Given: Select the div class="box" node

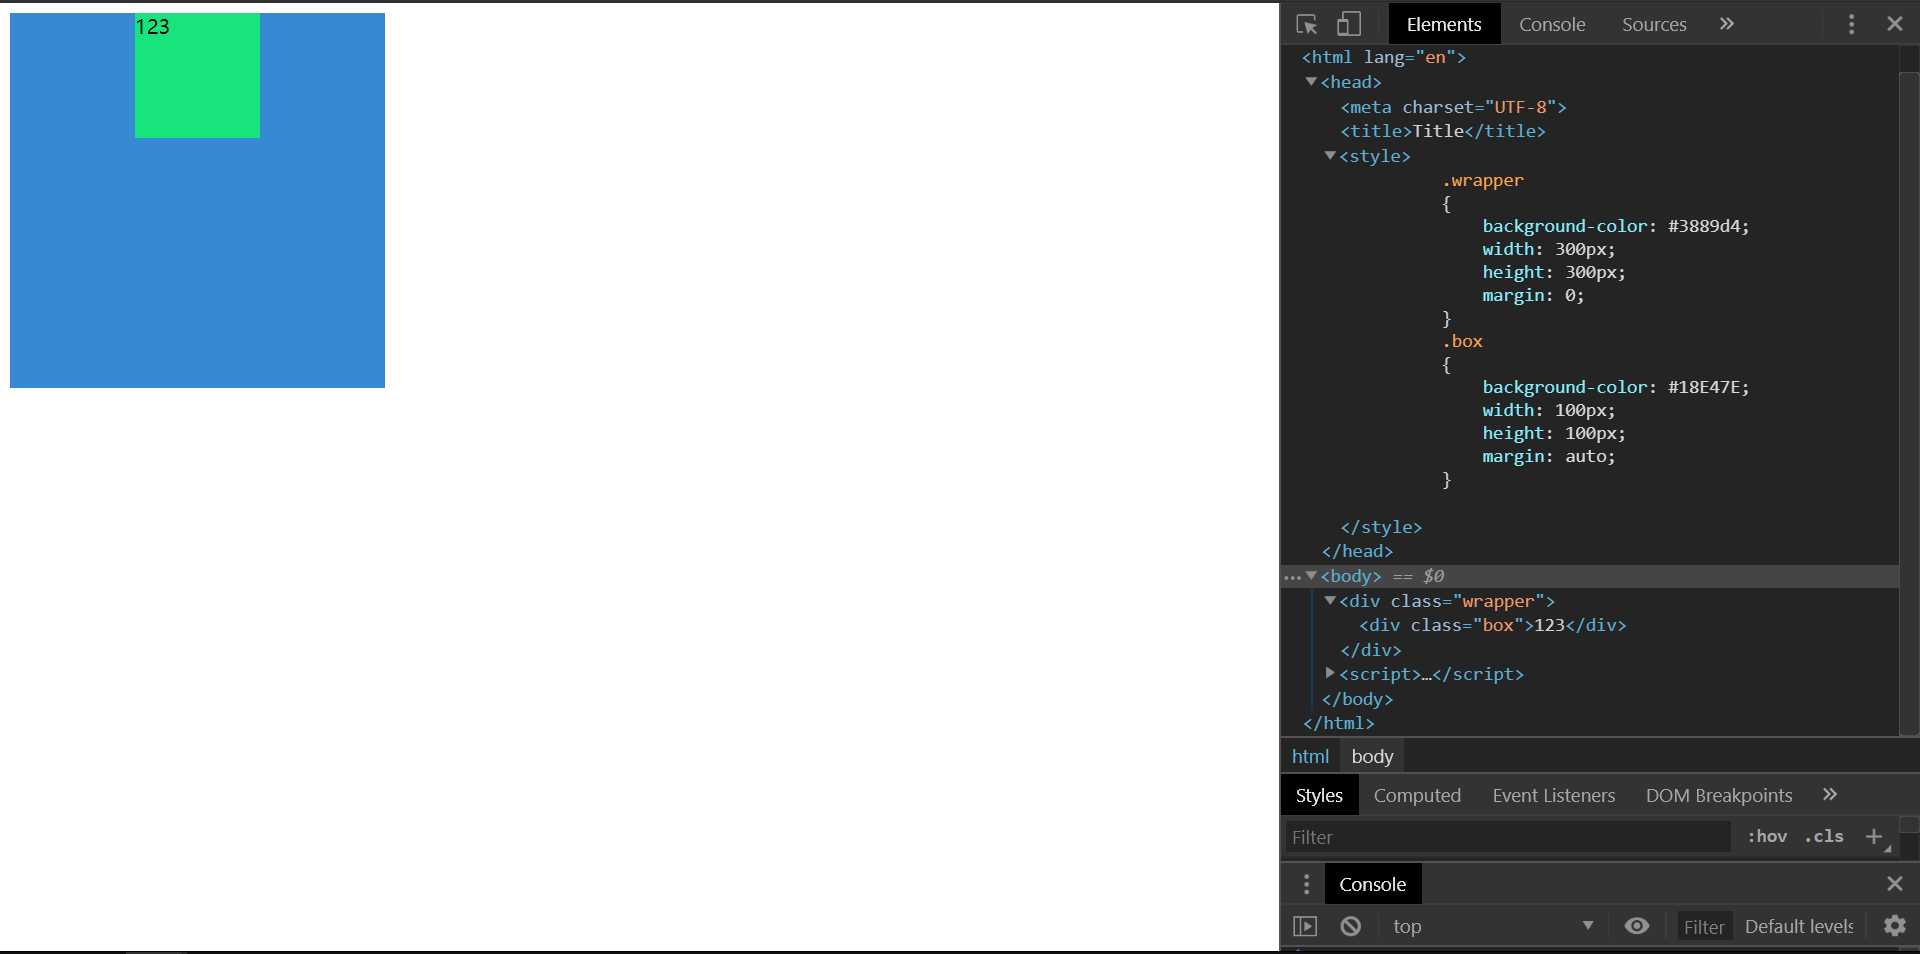Looking at the screenshot, I should coord(1492,625).
